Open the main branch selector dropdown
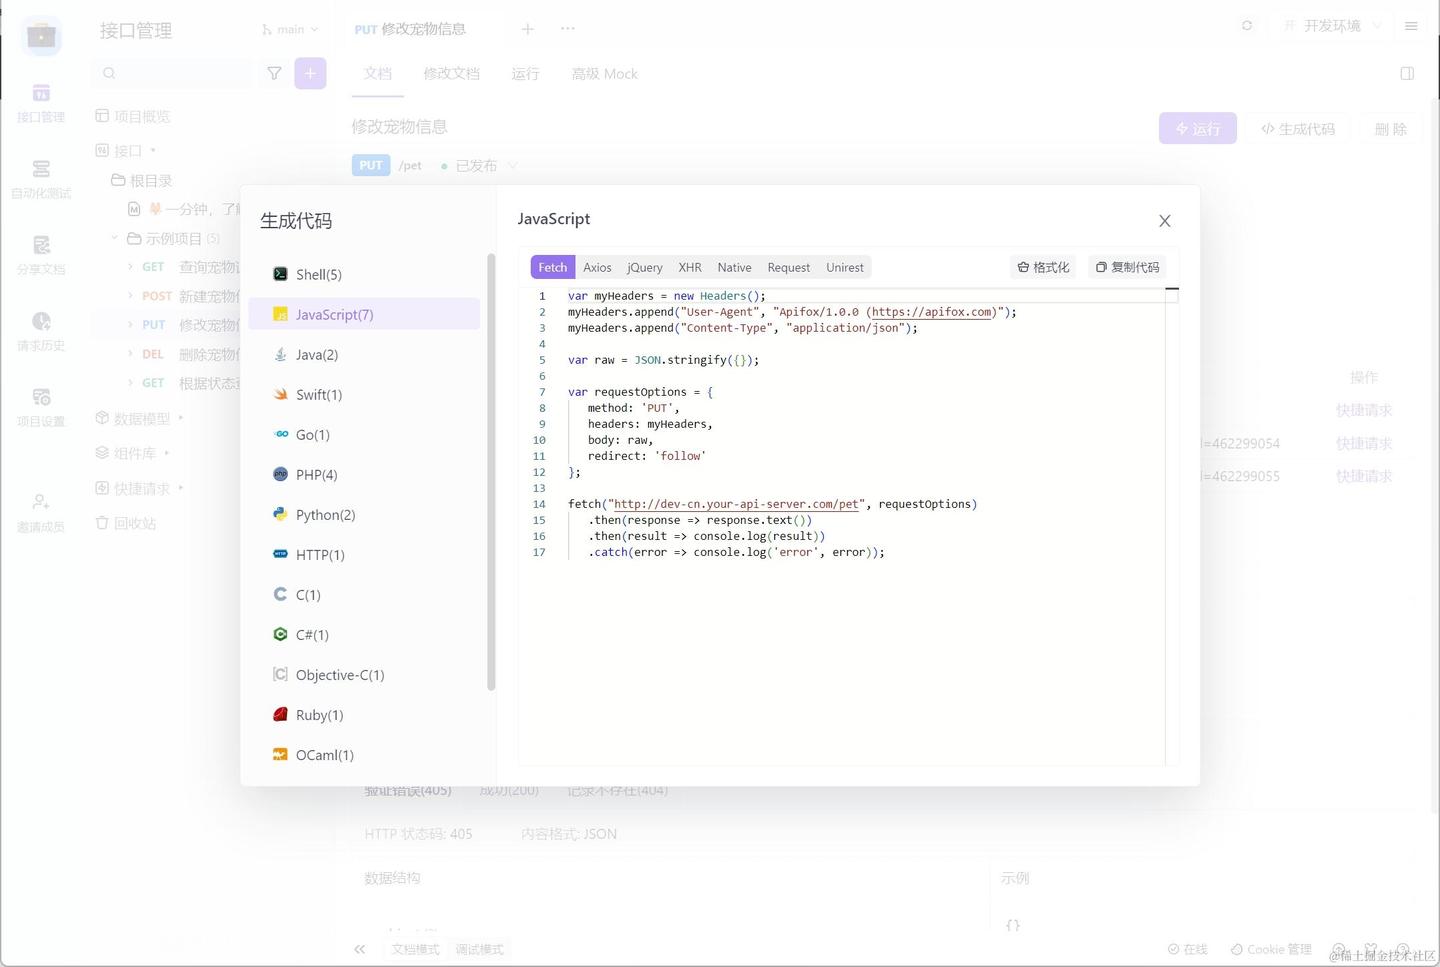 tap(289, 29)
